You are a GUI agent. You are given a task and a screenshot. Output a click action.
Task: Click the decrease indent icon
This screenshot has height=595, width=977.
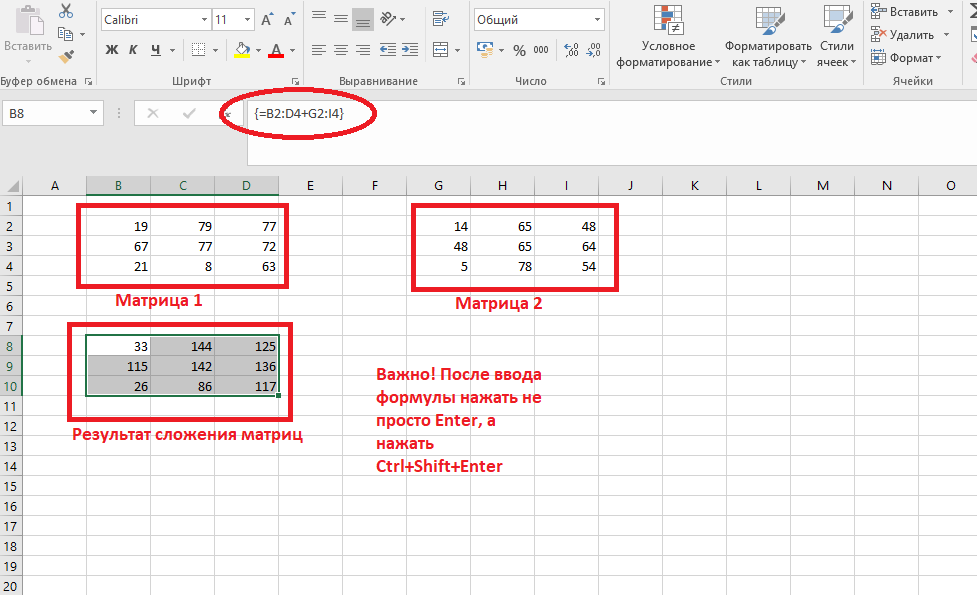tap(388, 50)
